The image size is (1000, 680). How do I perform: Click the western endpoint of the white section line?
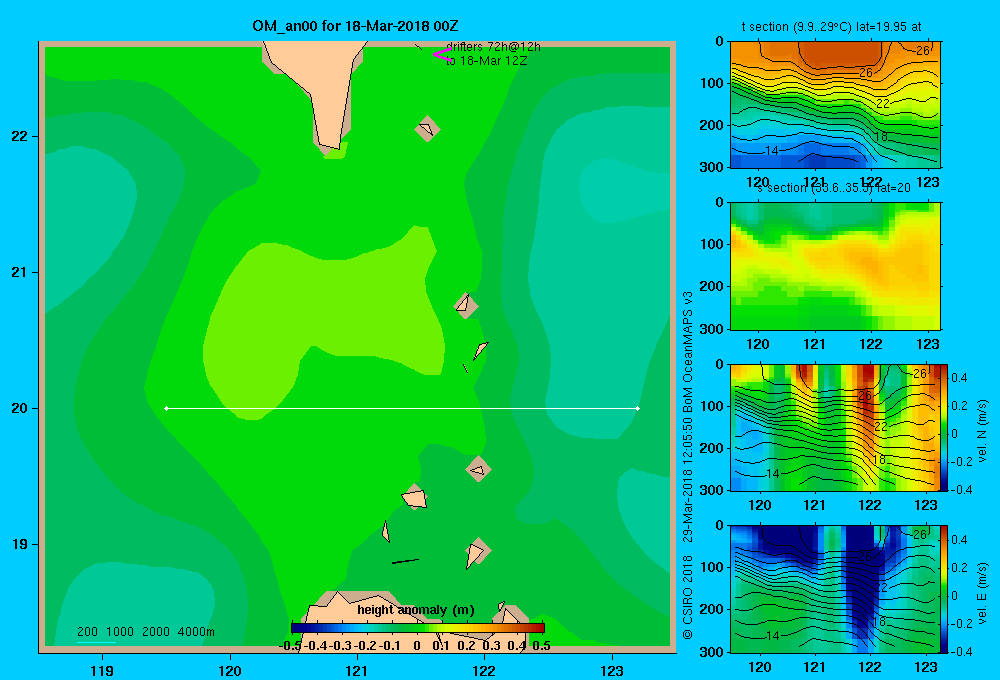tap(166, 408)
